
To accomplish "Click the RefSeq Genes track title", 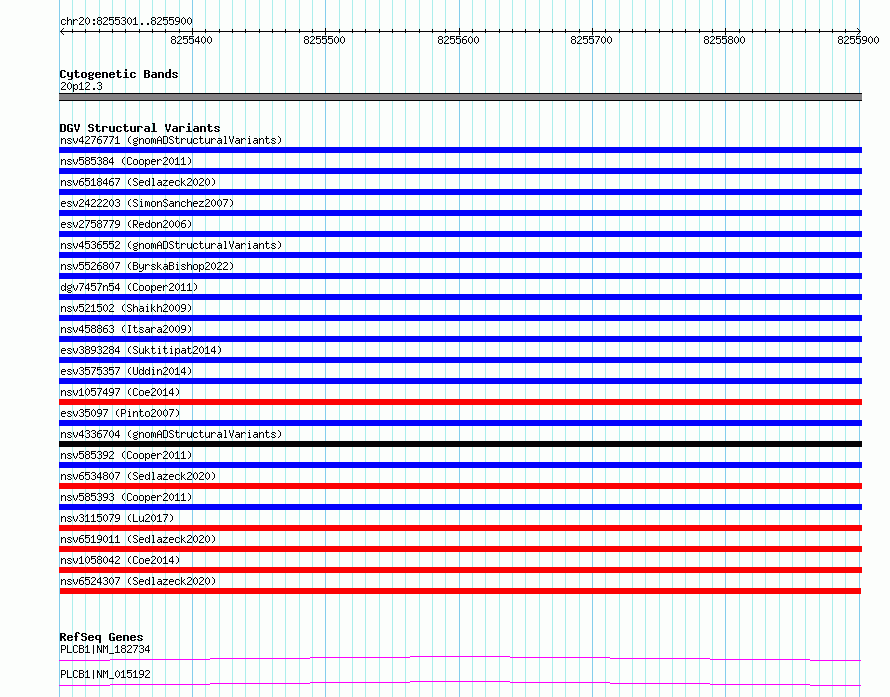I will (101, 637).
